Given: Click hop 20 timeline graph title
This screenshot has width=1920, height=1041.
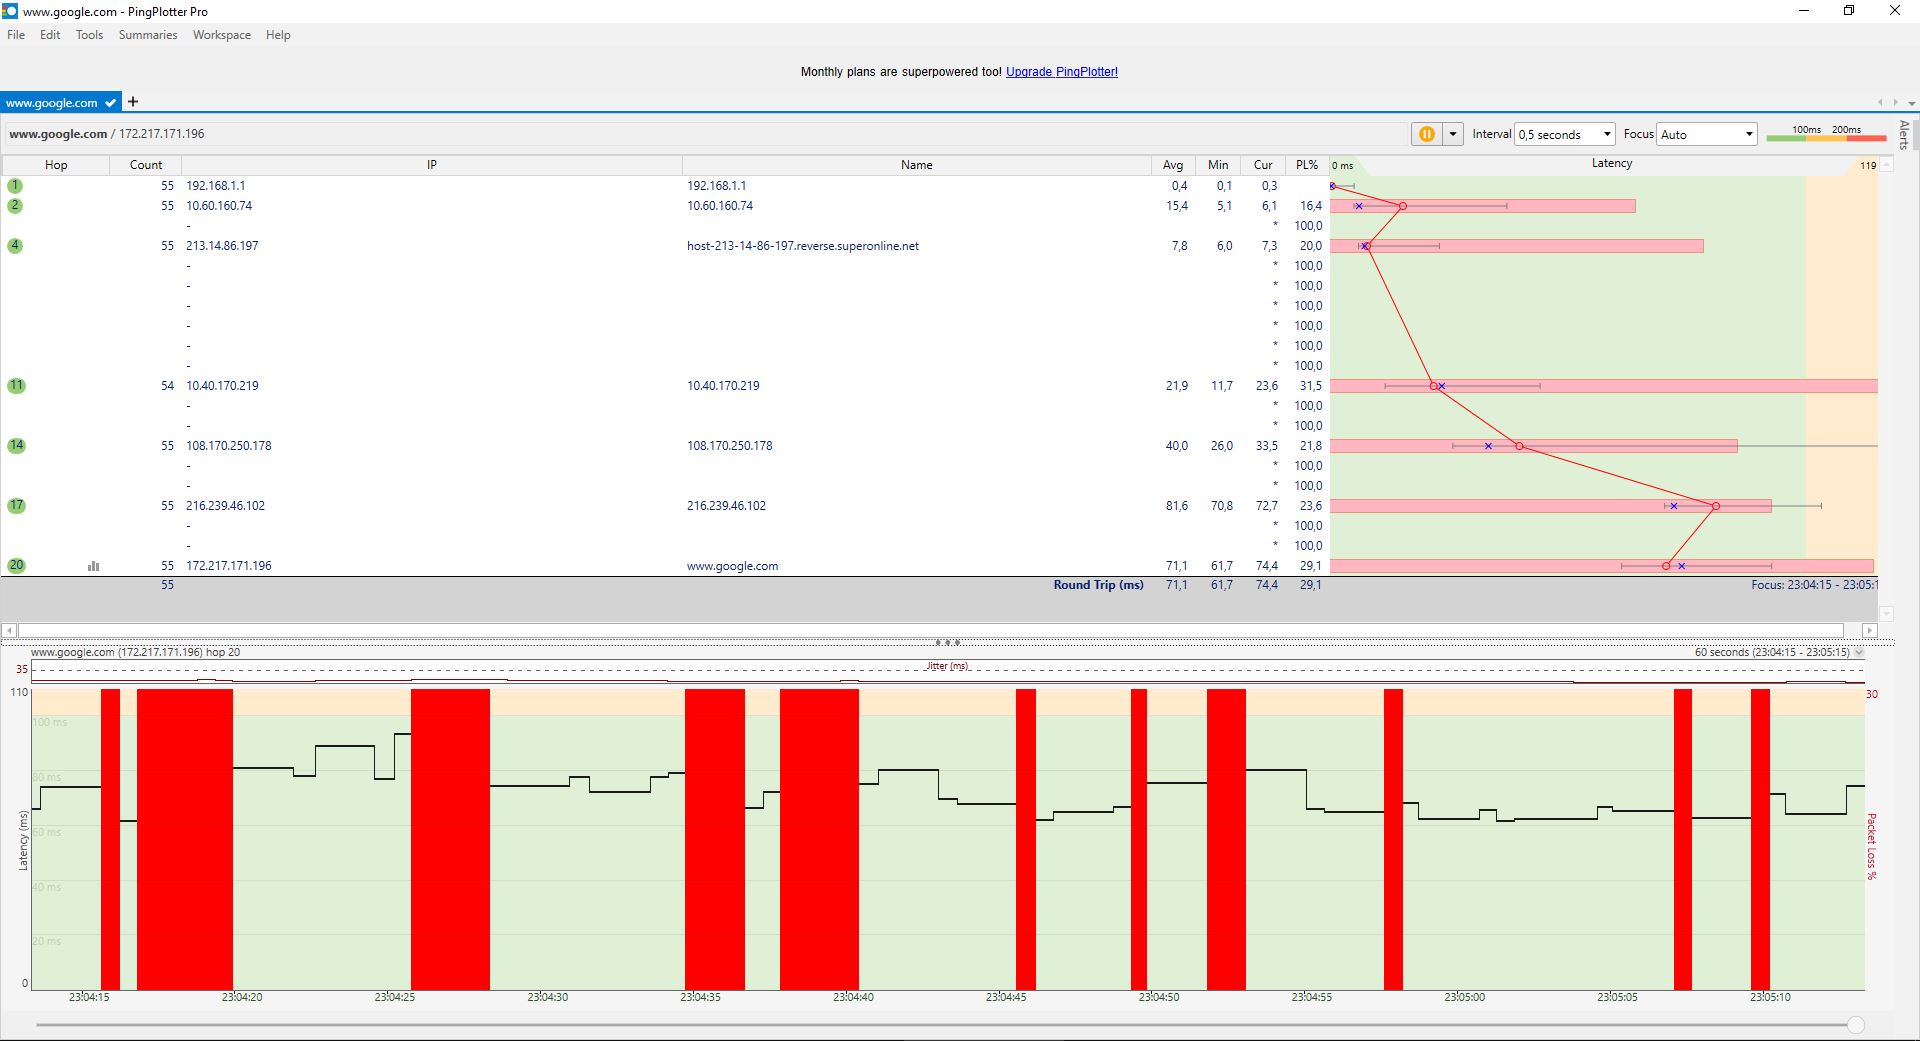Looking at the screenshot, I should [x=135, y=652].
